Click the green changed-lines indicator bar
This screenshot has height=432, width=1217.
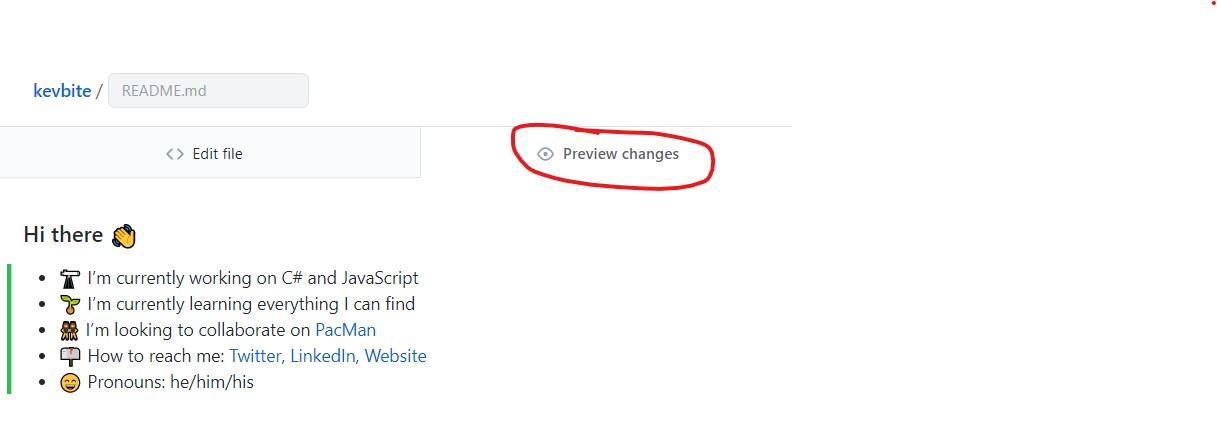coord(9,329)
